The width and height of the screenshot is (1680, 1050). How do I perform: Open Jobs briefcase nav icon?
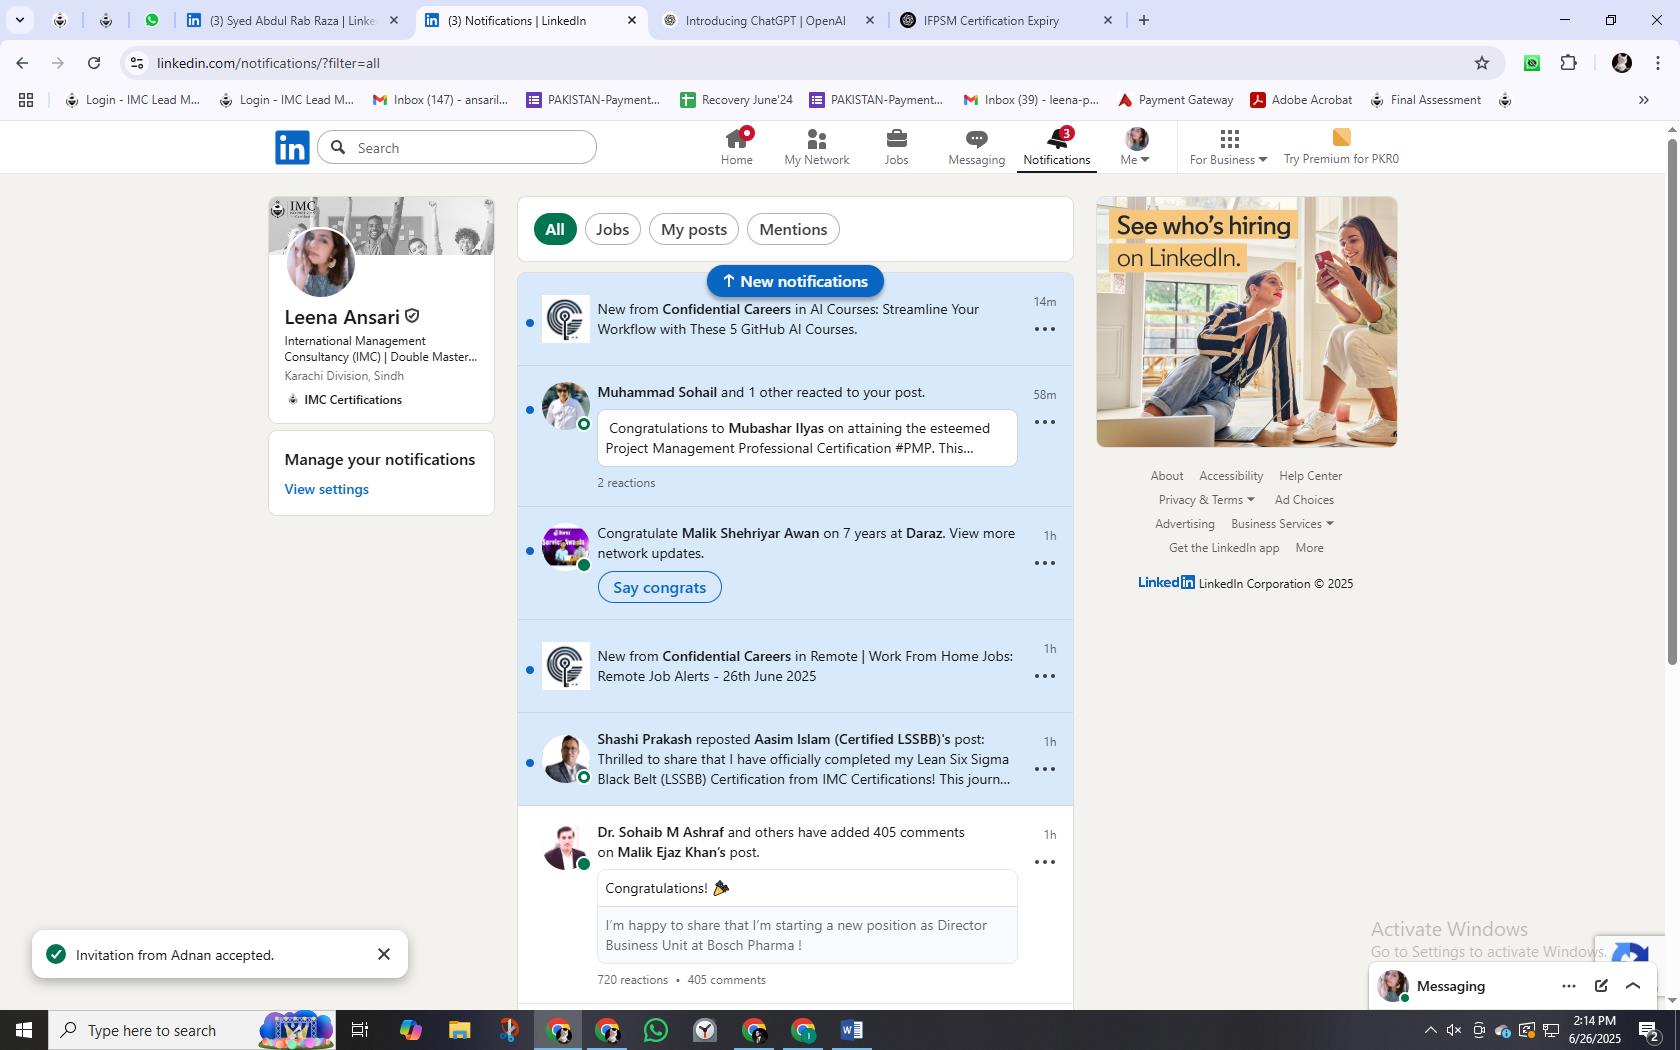(897, 146)
